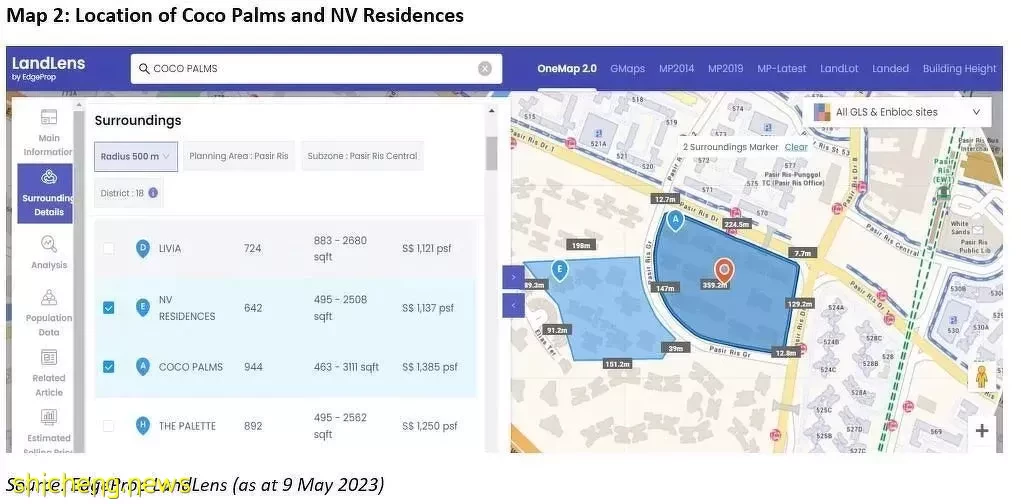Click the 642 units cell

[x=253, y=307]
